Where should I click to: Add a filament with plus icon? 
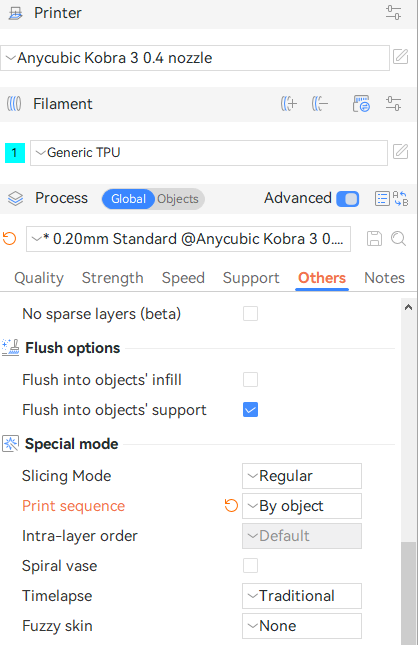pyautogui.click(x=289, y=104)
